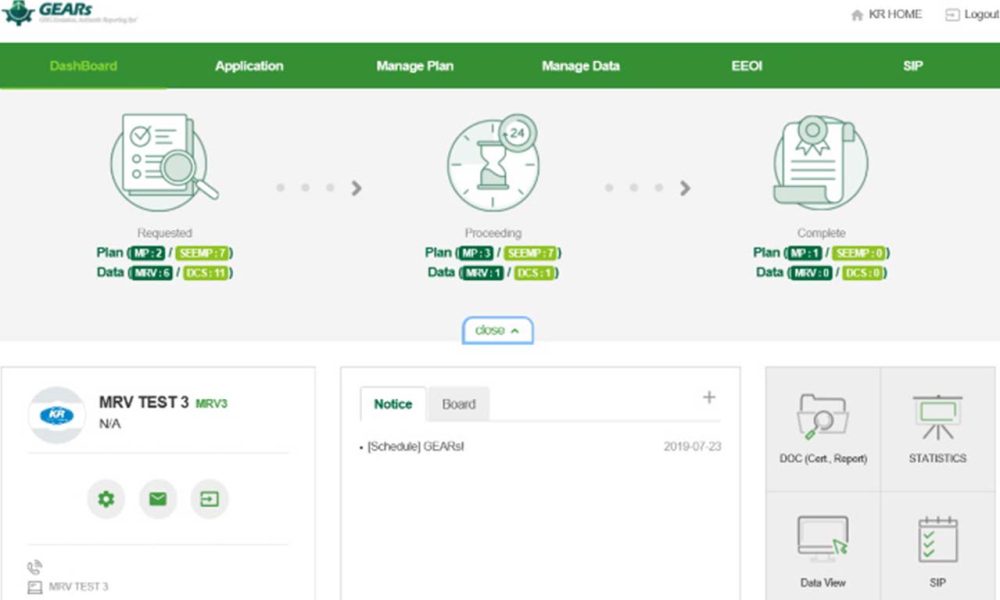This screenshot has width=1000, height=600.
Task: Log out using the Logout link
Action: tap(982, 14)
